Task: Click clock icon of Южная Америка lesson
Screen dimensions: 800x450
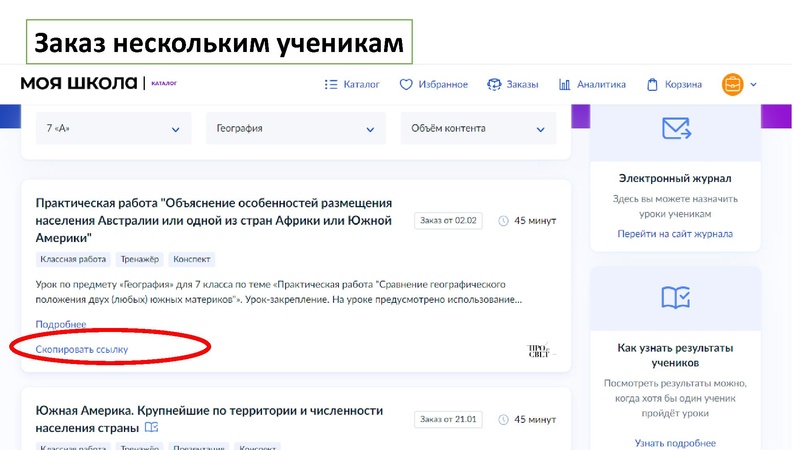Action: [503, 419]
